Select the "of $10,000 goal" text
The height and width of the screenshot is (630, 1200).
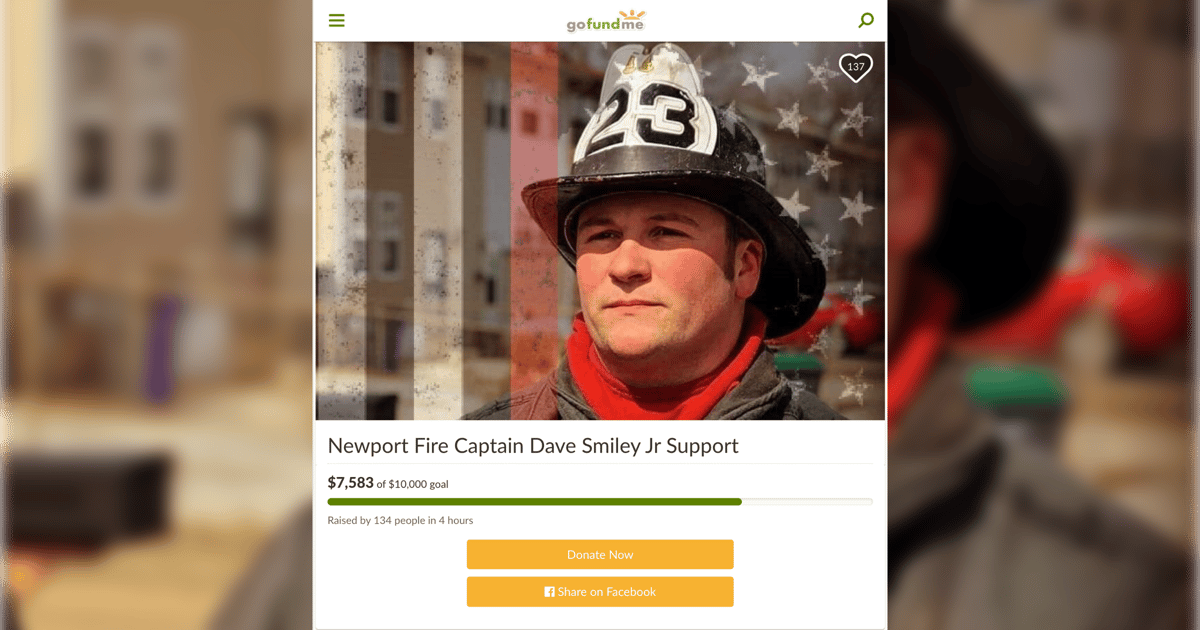(x=412, y=484)
